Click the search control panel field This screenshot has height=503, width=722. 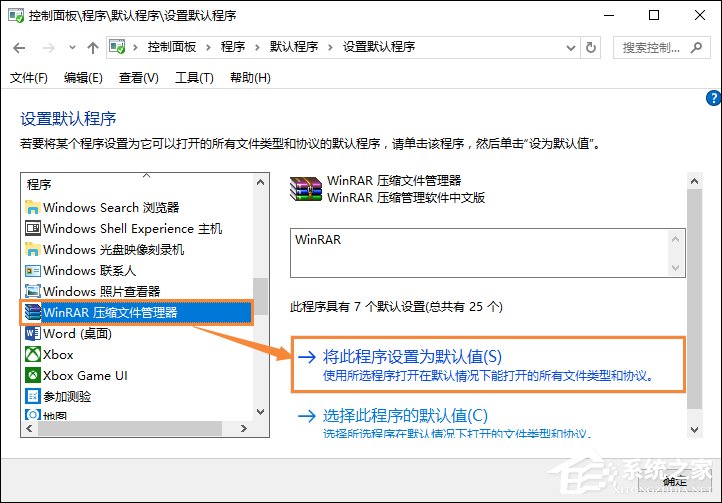pyautogui.click(x=661, y=47)
